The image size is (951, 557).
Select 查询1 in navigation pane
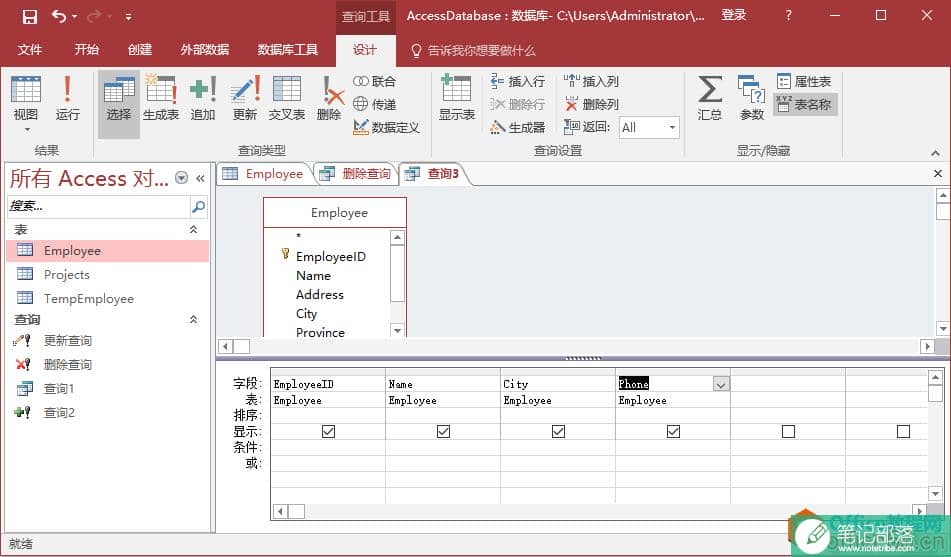pyautogui.click(x=107, y=389)
